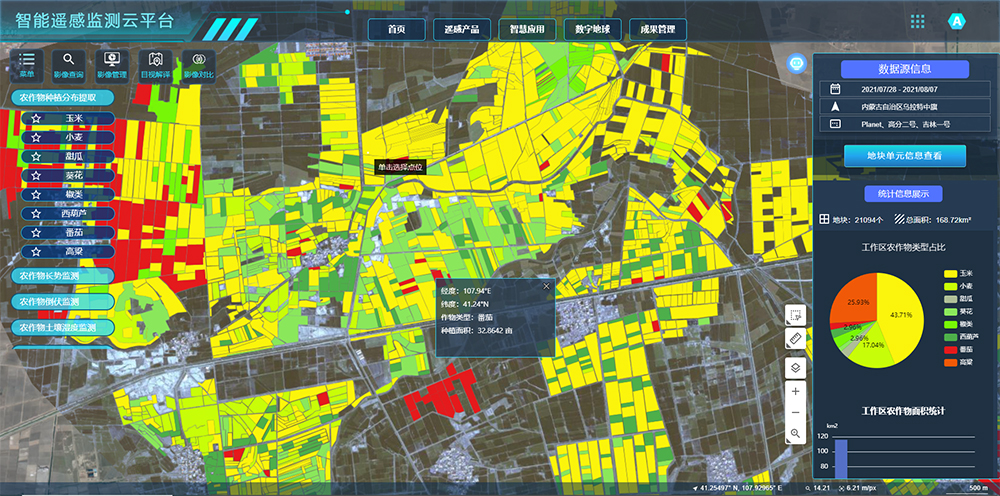Collapse the 农作物种植分布提取 section
This screenshot has width=1000, height=496.
pyautogui.click(x=58, y=97)
